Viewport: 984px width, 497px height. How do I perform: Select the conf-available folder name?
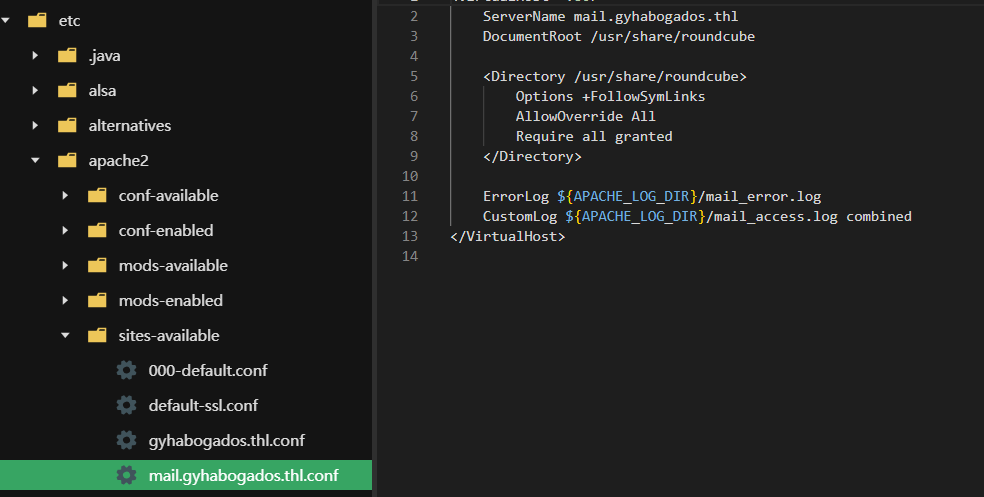coord(168,196)
